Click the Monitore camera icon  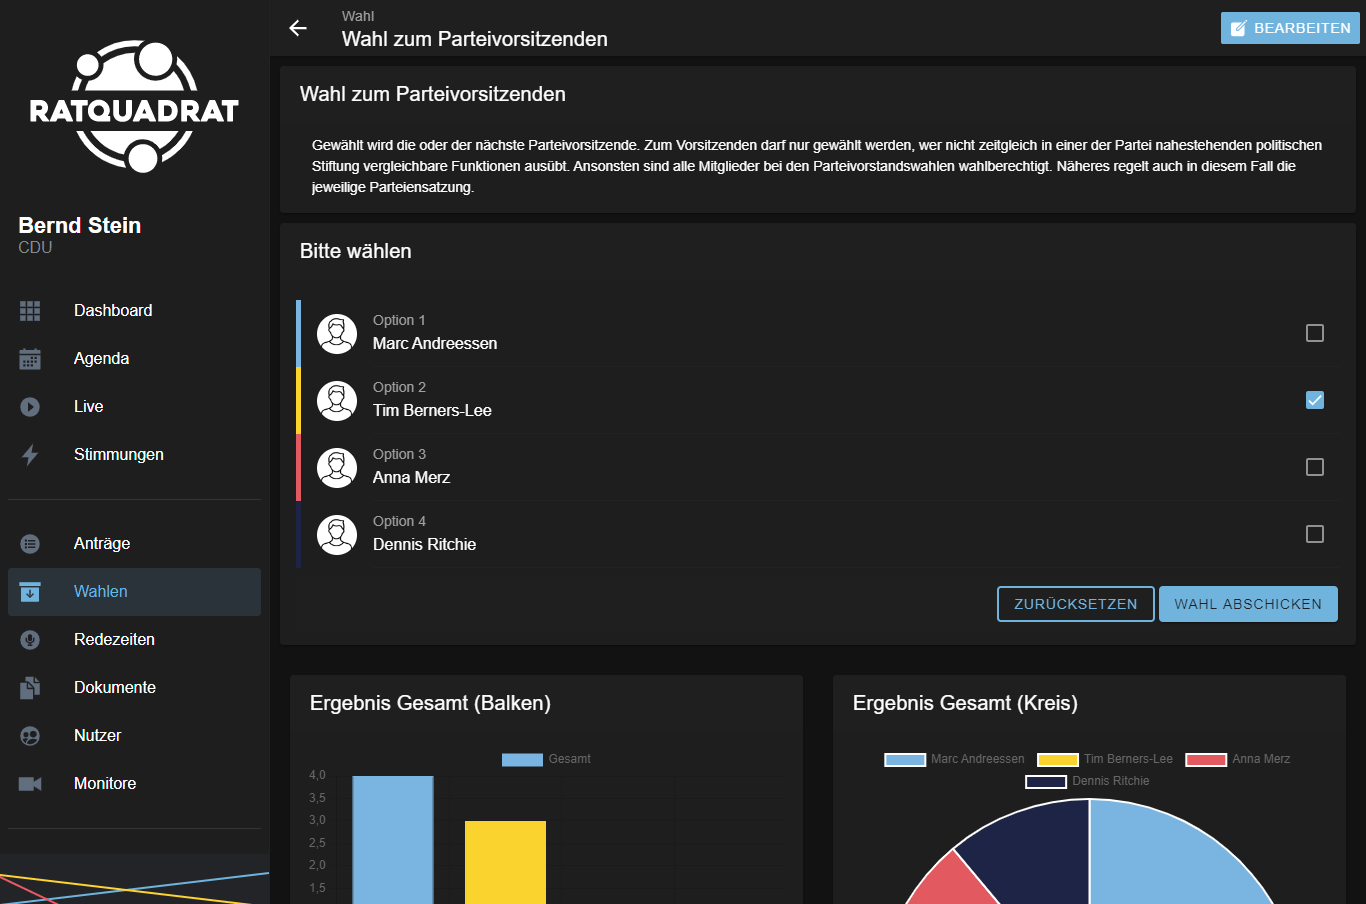coord(30,784)
